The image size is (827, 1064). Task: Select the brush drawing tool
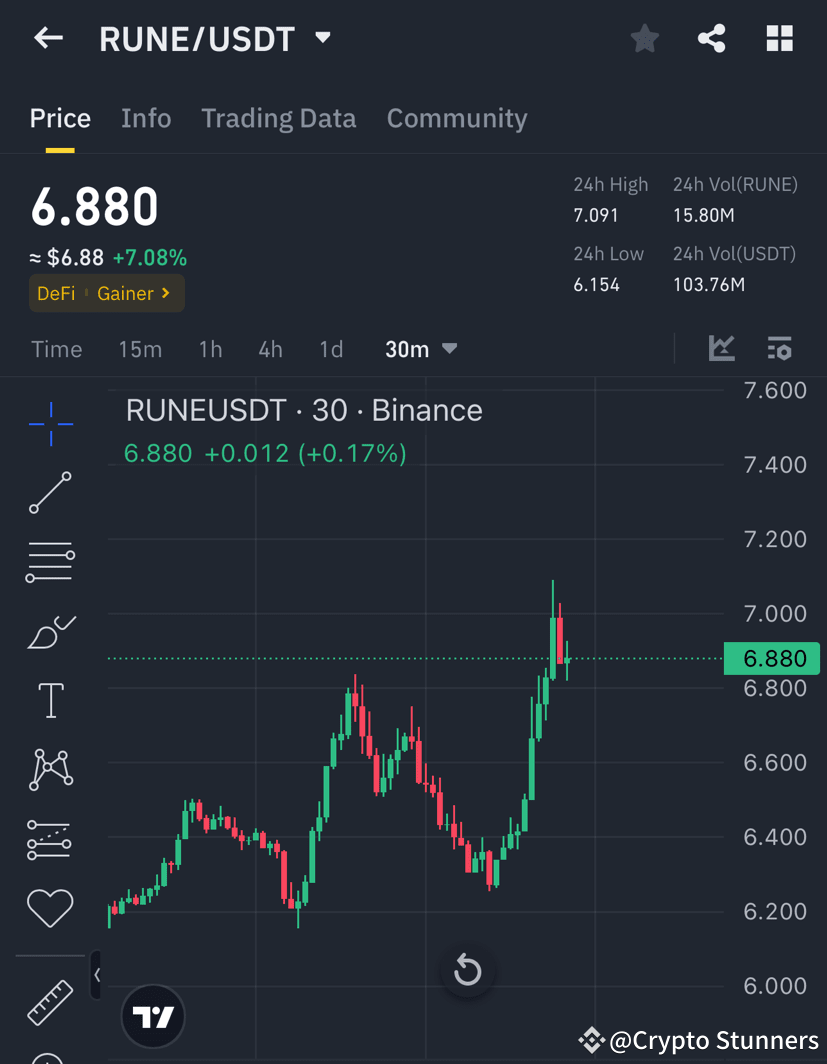click(x=50, y=632)
